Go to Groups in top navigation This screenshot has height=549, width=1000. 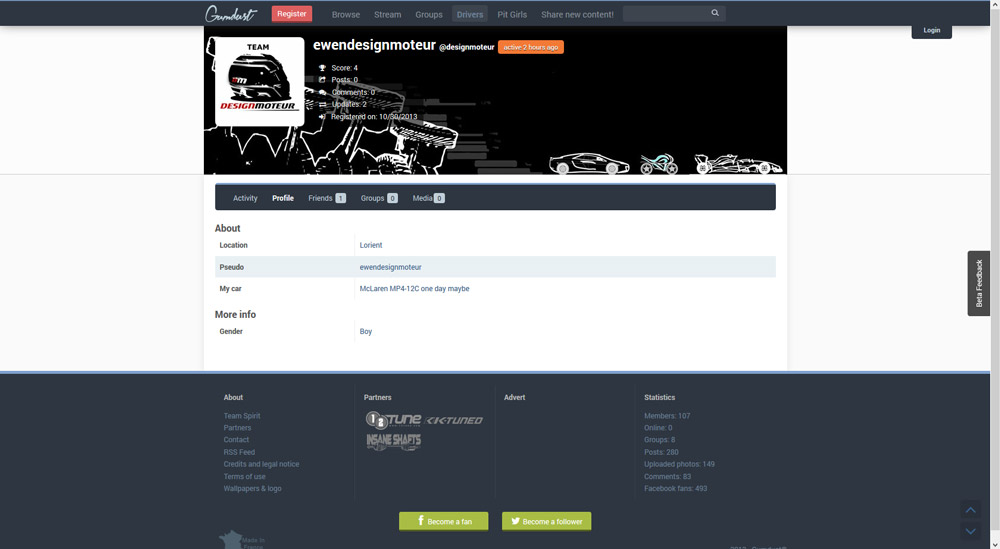429,14
